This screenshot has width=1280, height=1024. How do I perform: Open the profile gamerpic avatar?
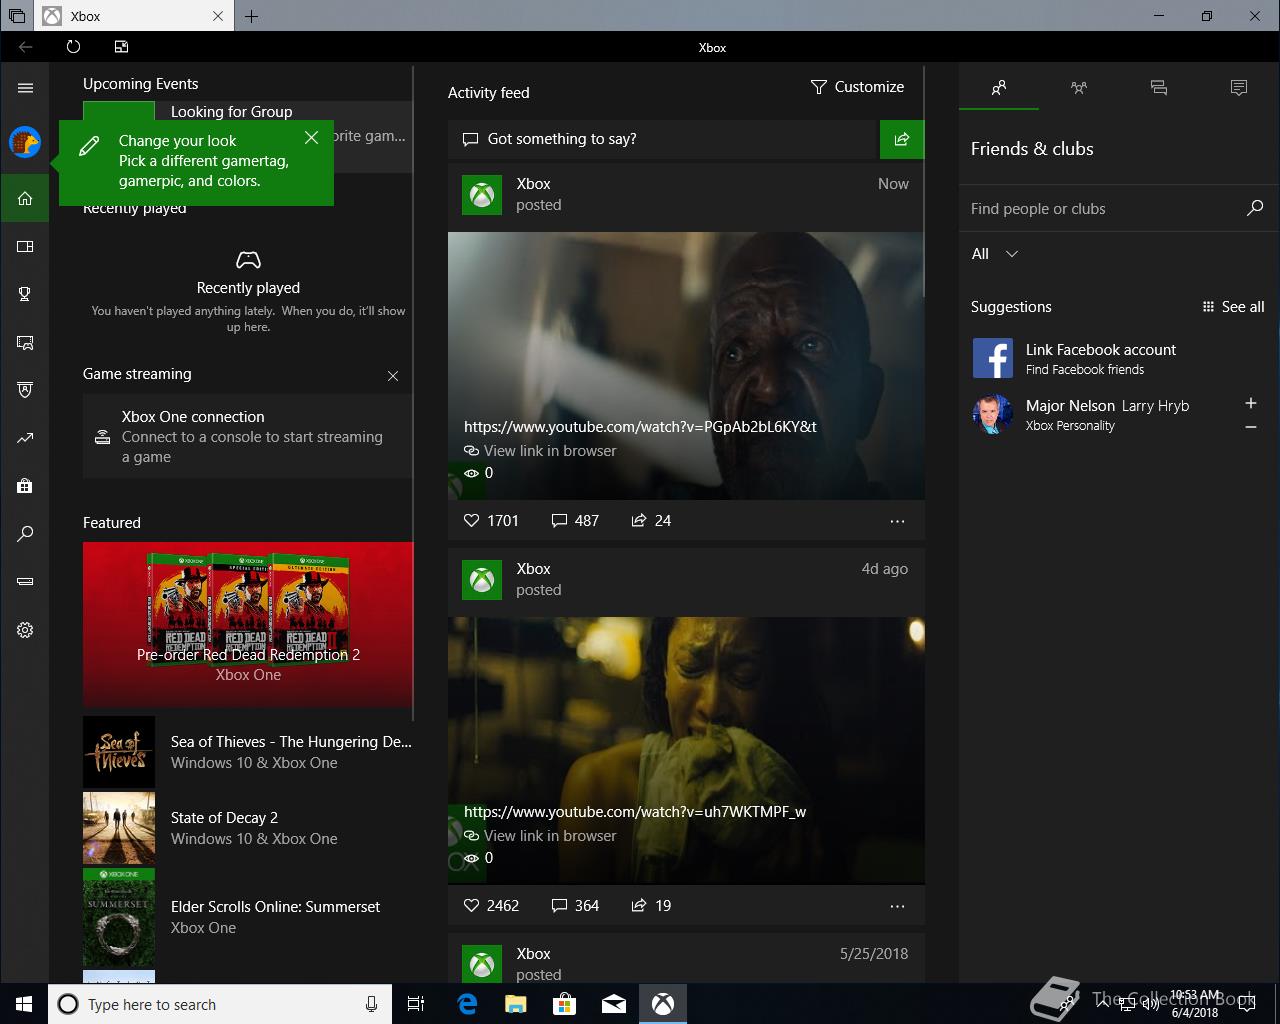point(25,142)
